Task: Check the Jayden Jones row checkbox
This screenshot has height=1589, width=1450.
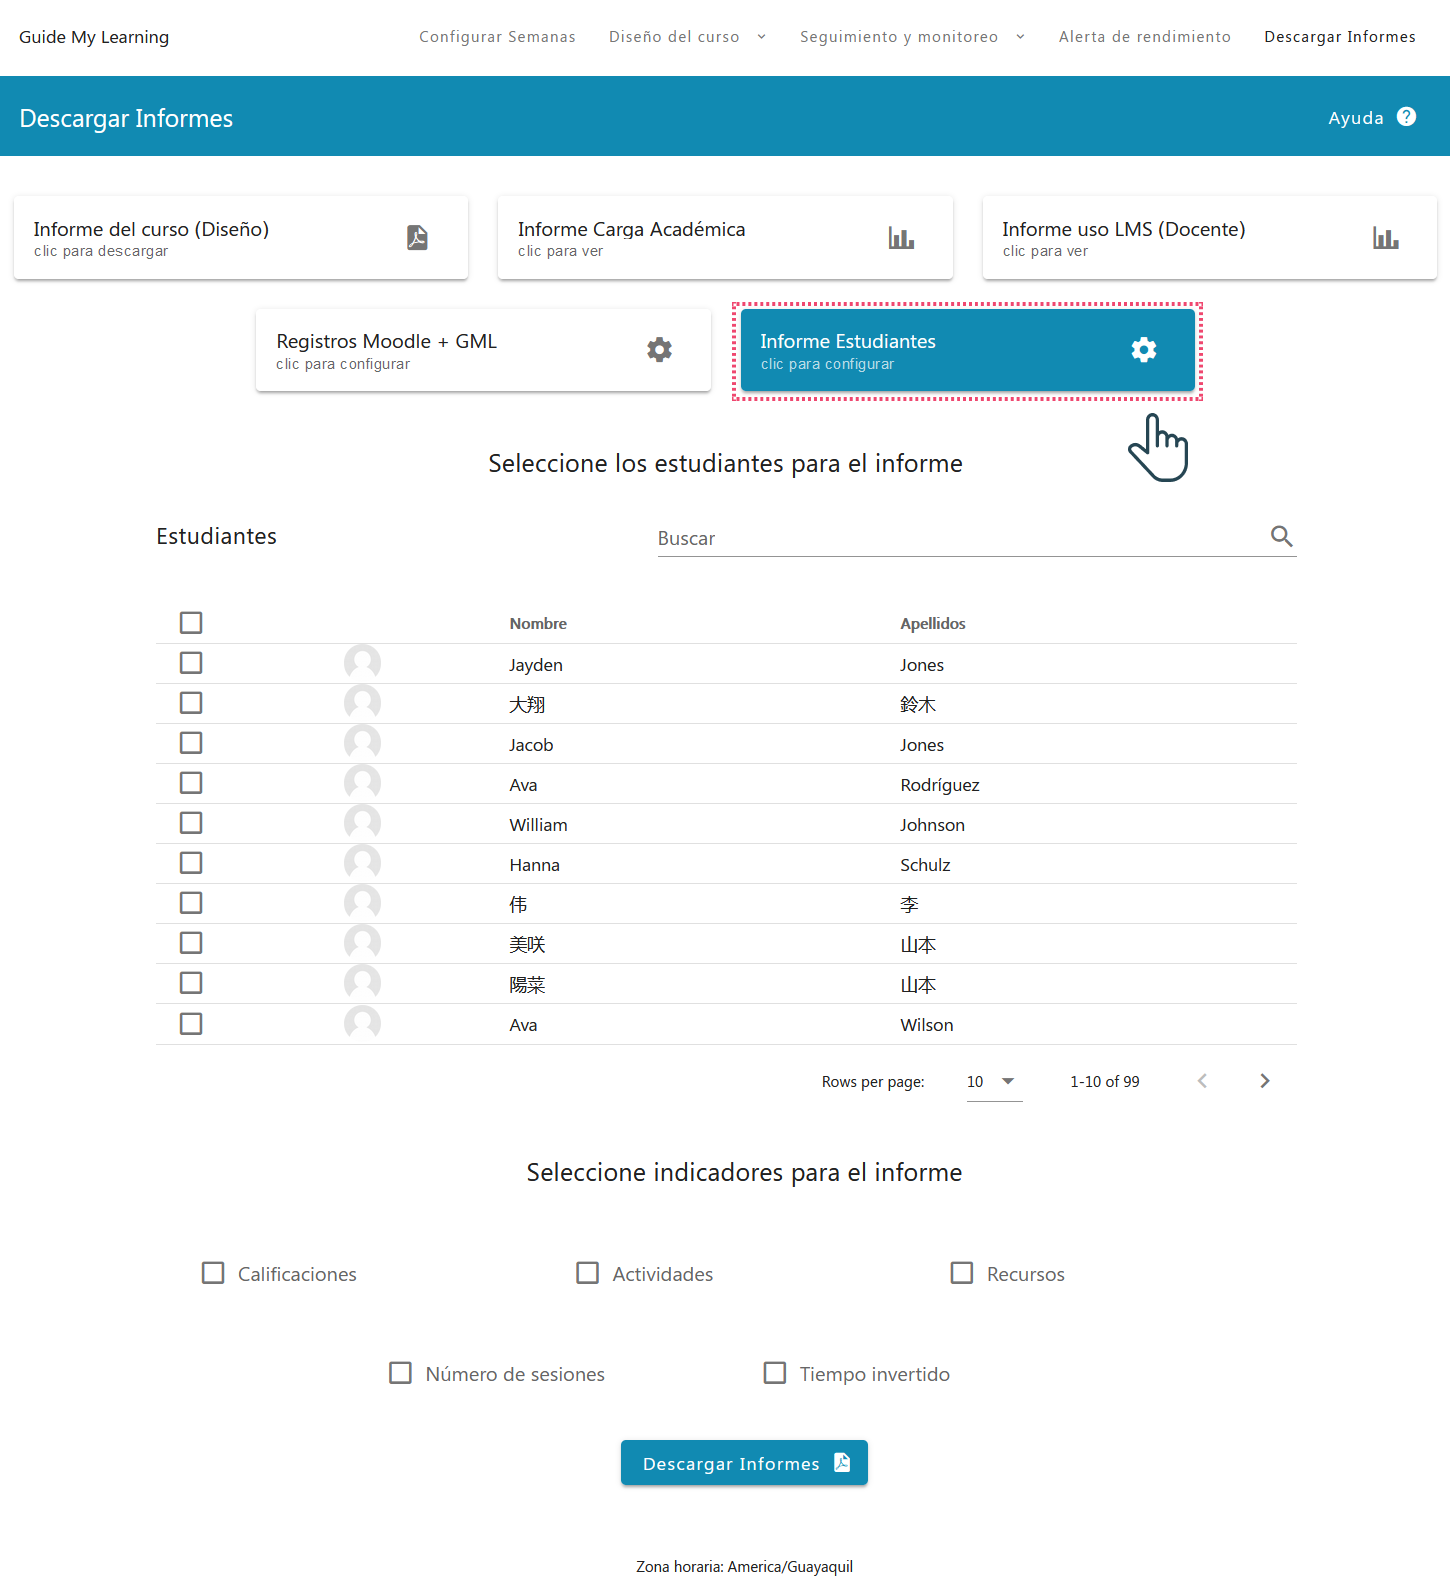Action: click(191, 663)
